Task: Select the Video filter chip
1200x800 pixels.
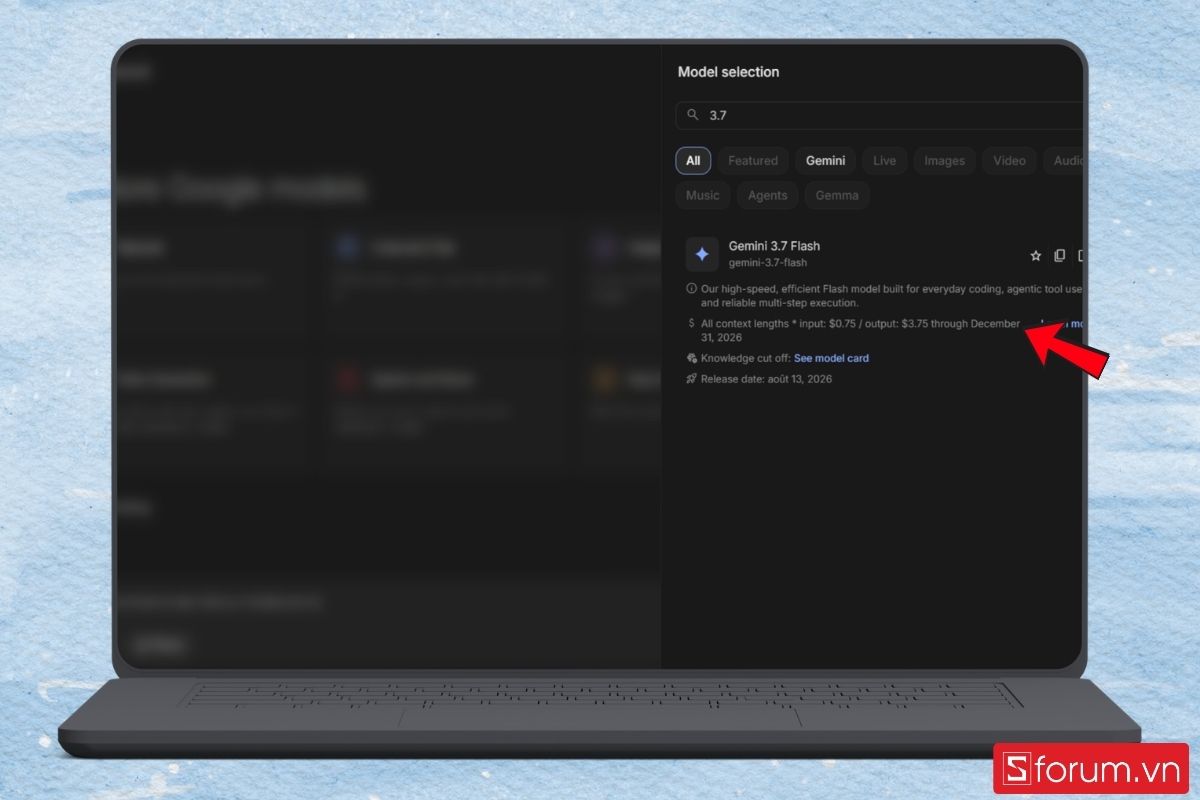Action: (x=1010, y=161)
